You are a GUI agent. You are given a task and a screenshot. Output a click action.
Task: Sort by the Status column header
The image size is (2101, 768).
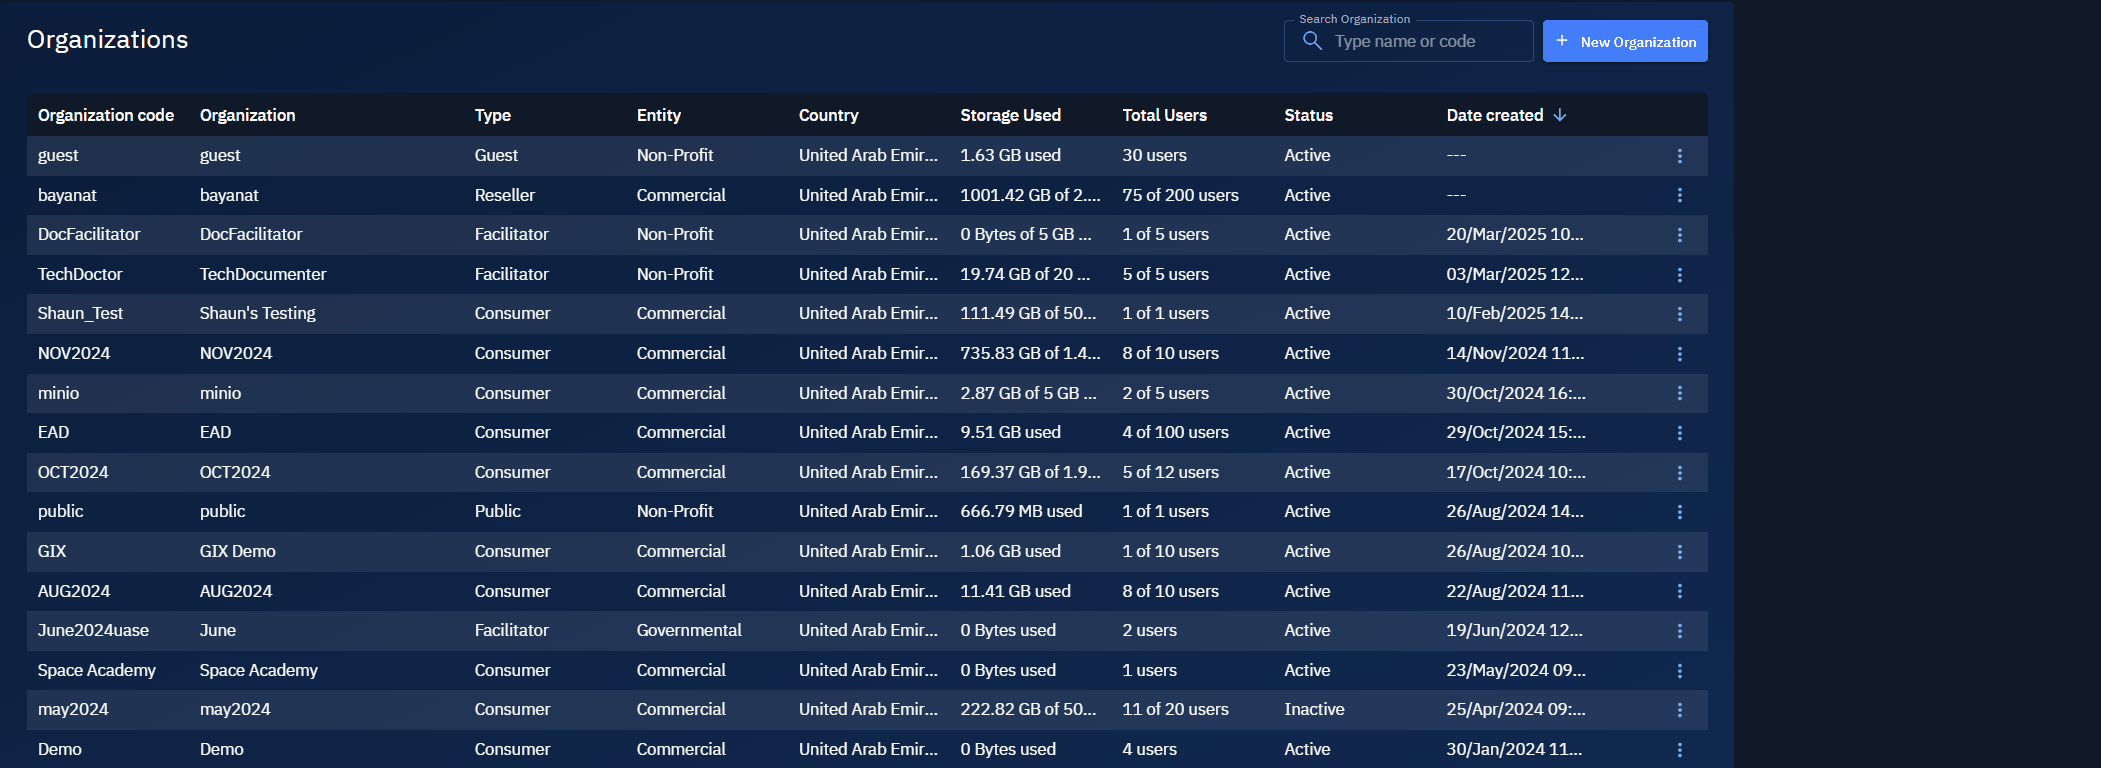click(1308, 115)
